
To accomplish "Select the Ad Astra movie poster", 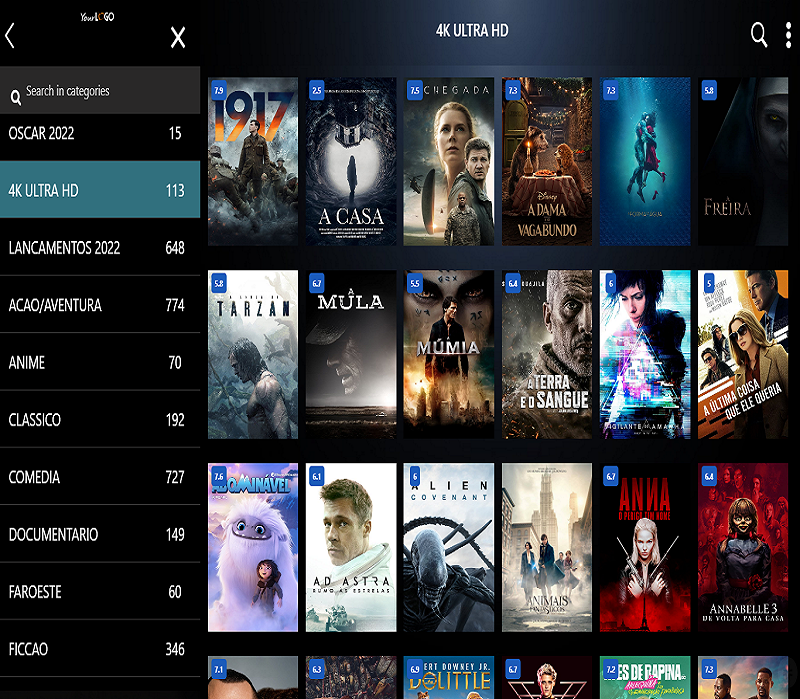I will 351,547.
